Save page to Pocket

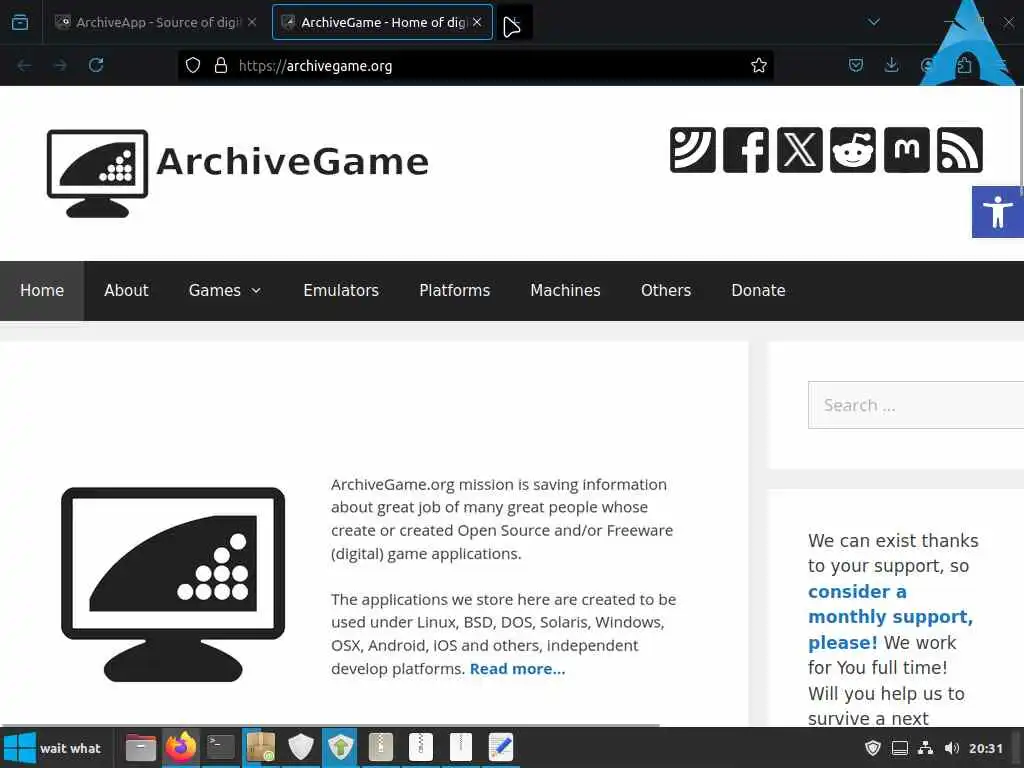(x=856, y=65)
